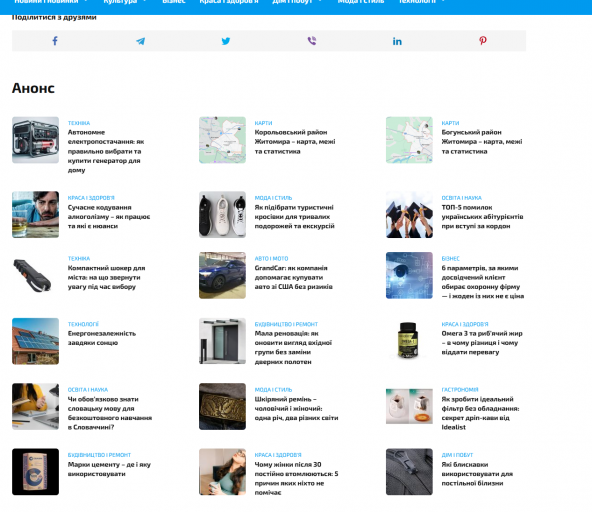This screenshot has width=592, height=512.
Task: Open 'Компактний шокер для міста' article
Action: (x=106, y=277)
